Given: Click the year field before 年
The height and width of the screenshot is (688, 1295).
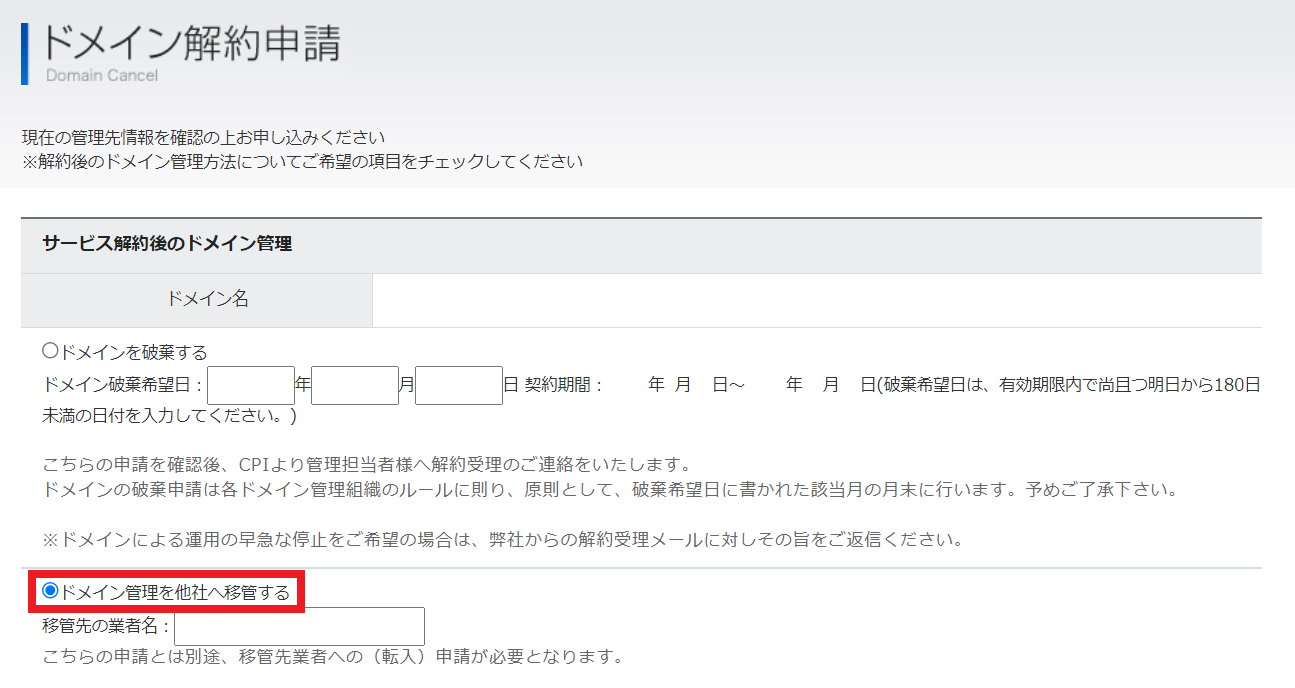Looking at the screenshot, I should (x=250, y=385).
